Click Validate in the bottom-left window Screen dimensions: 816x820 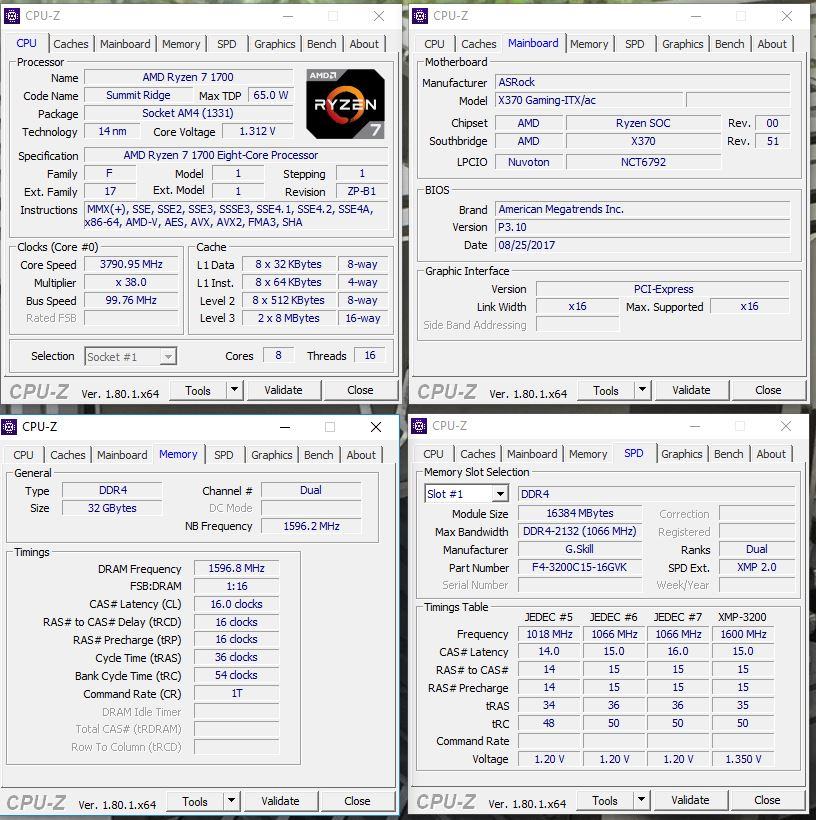coord(280,801)
